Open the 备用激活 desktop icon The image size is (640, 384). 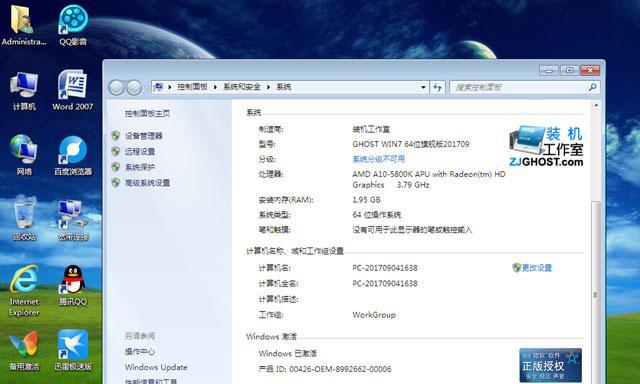coord(24,351)
